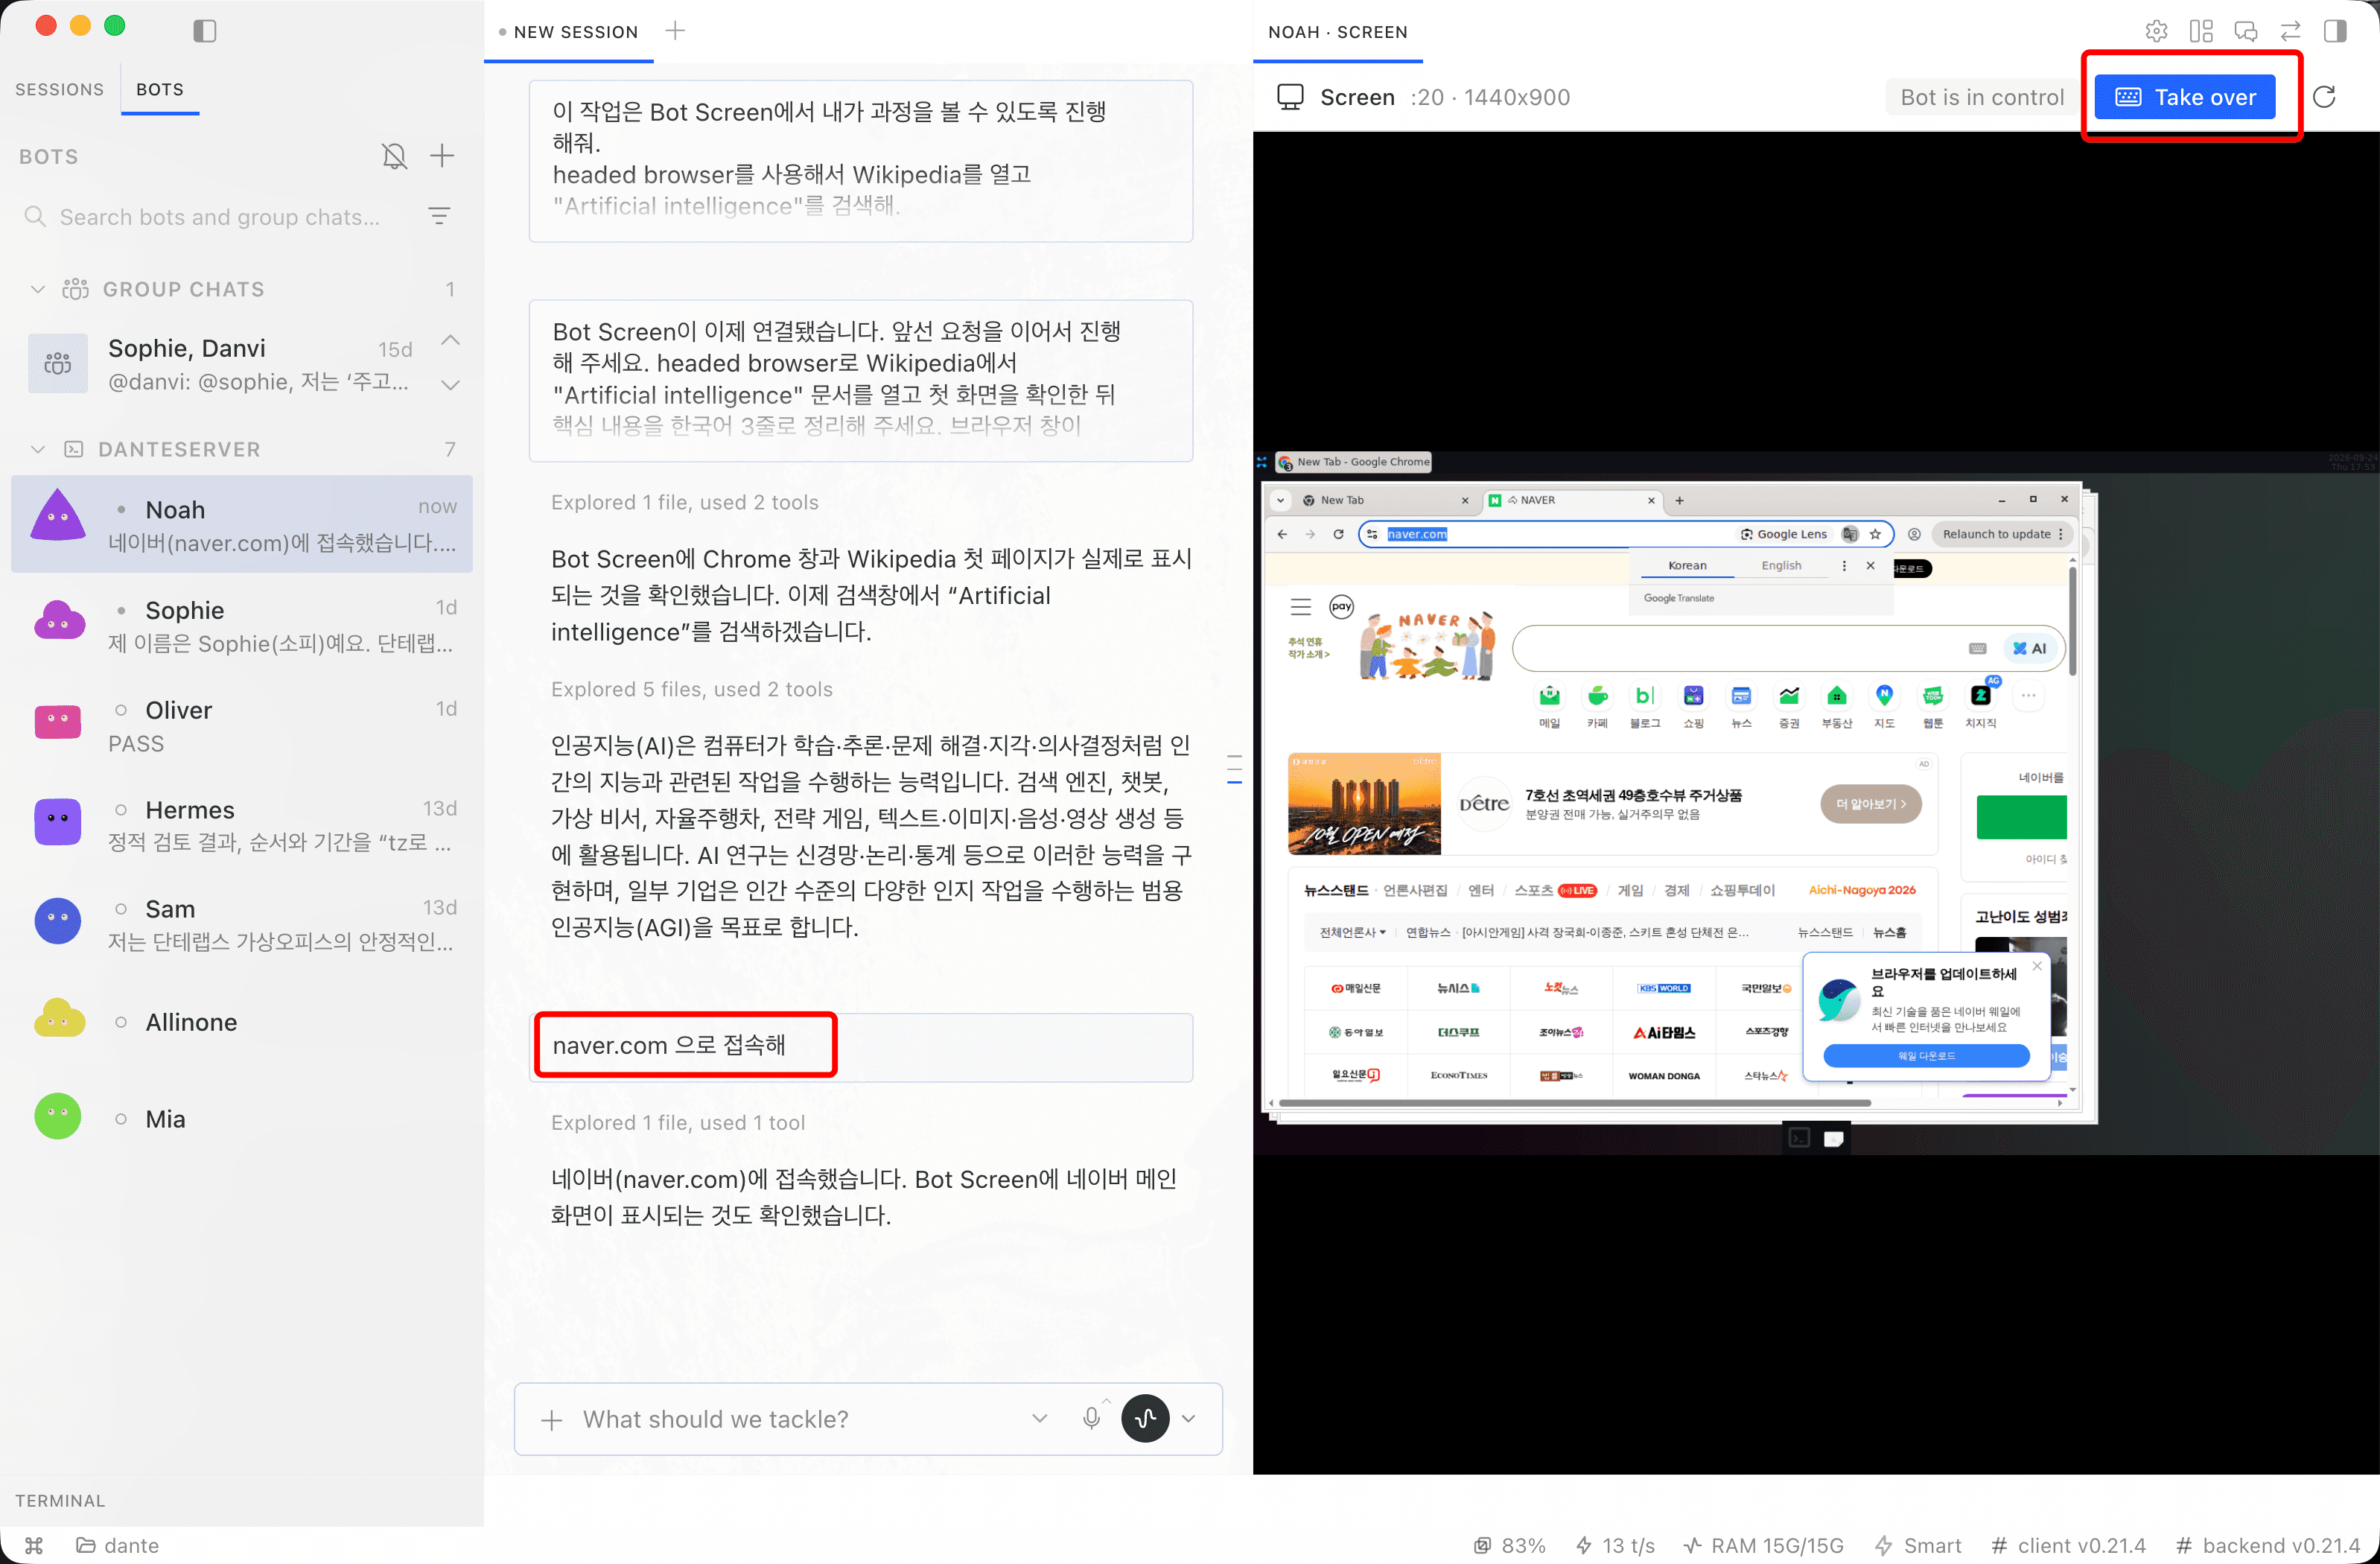The height and width of the screenshot is (1564, 2380).
Task: Switch to the SESSIONS tab
Action: (59, 89)
